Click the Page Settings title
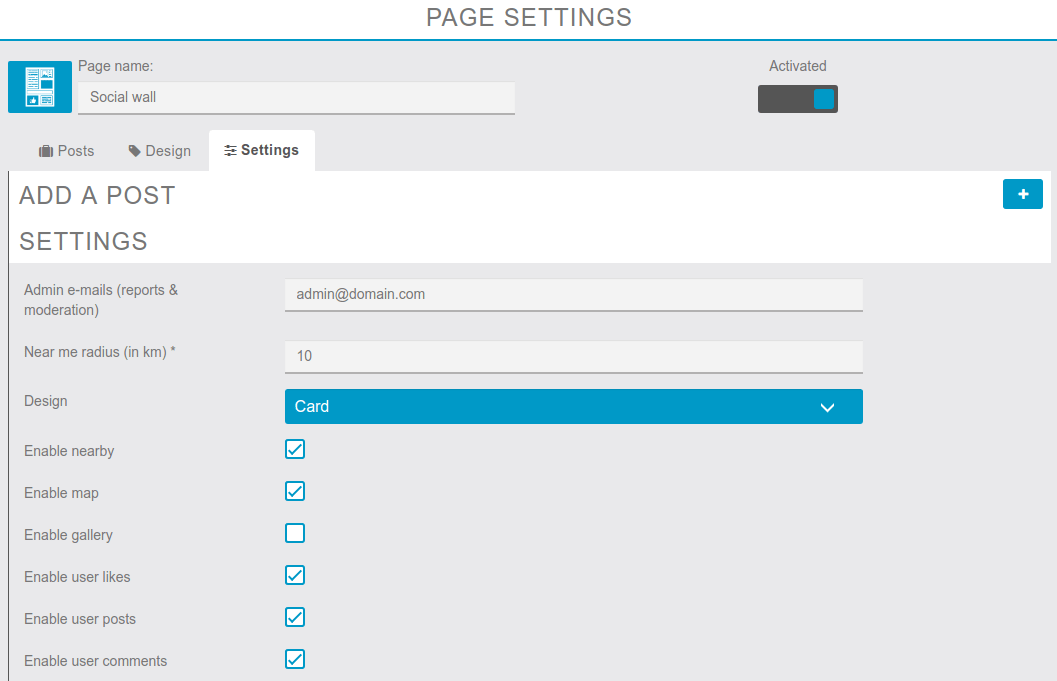The height and width of the screenshot is (681, 1057). coord(529,18)
